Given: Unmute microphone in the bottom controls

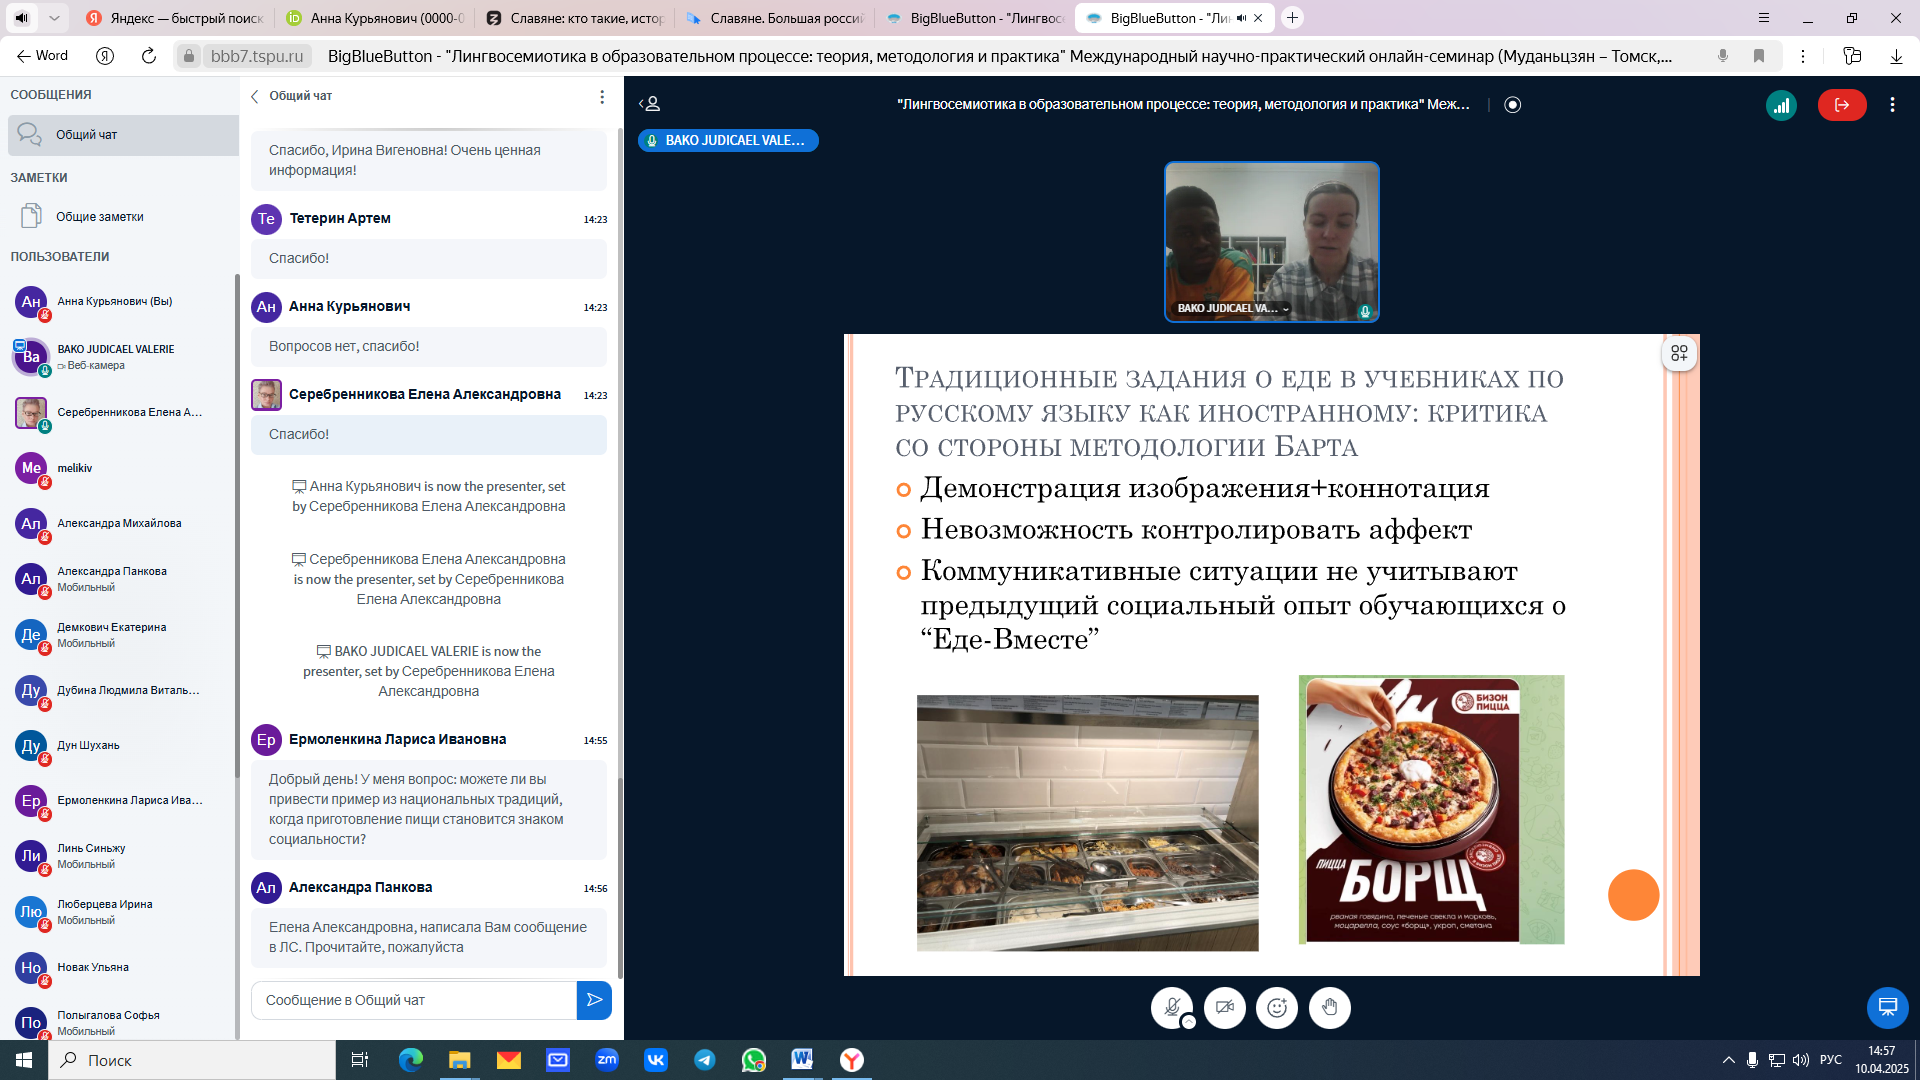Looking at the screenshot, I should [x=1172, y=1008].
